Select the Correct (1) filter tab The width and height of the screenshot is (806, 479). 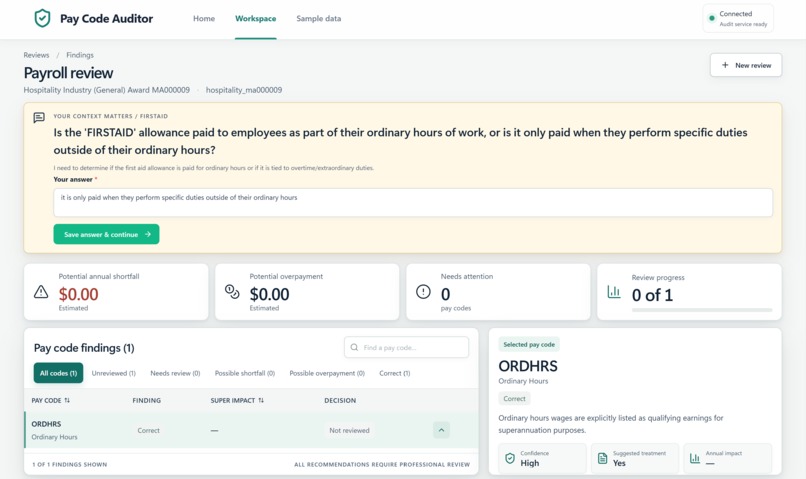click(395, 373)
